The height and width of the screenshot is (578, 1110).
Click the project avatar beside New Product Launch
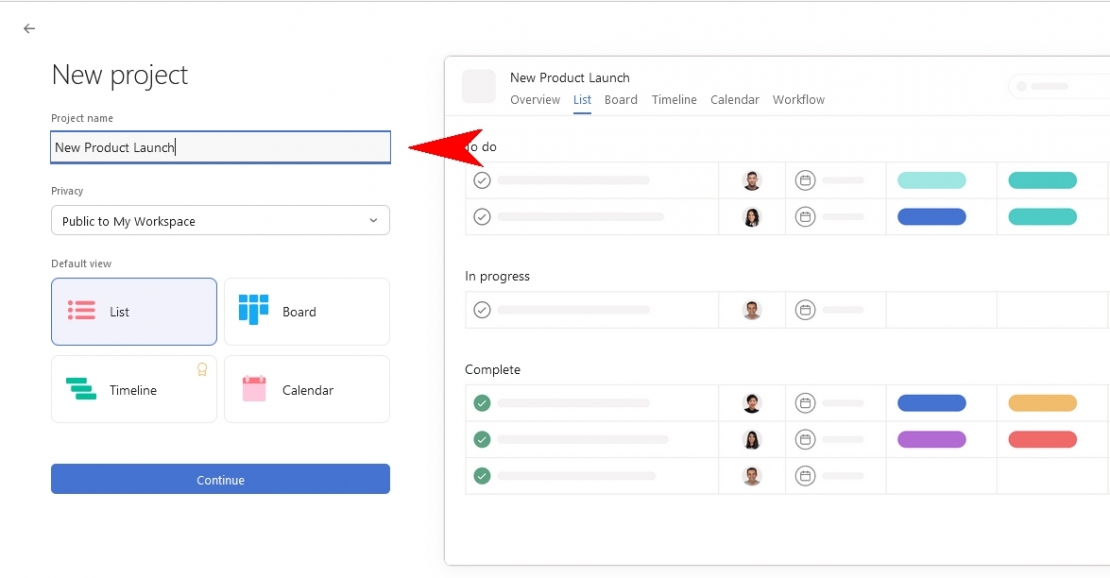479,87
